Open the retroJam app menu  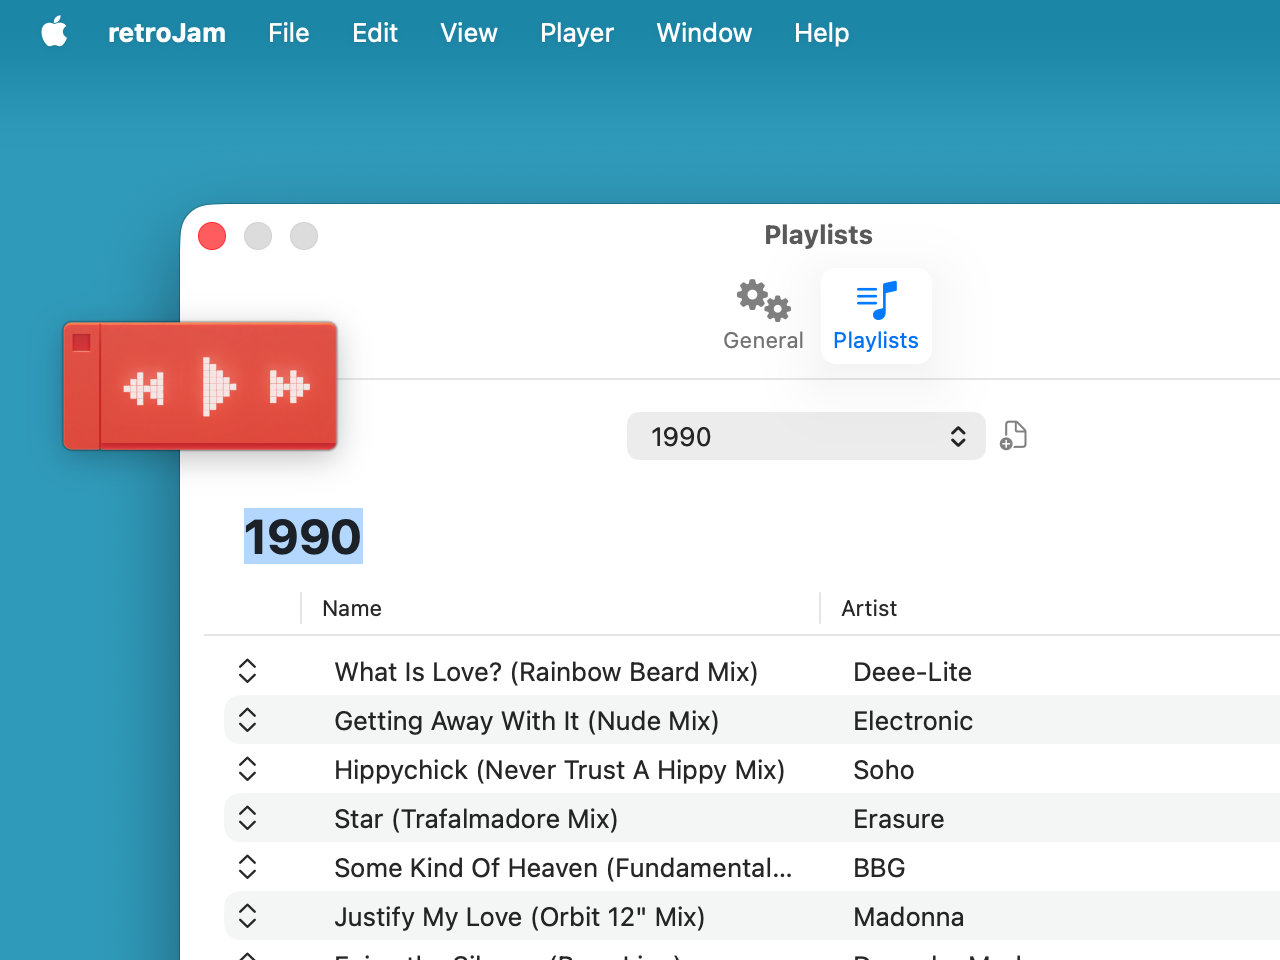pos(166,33)
